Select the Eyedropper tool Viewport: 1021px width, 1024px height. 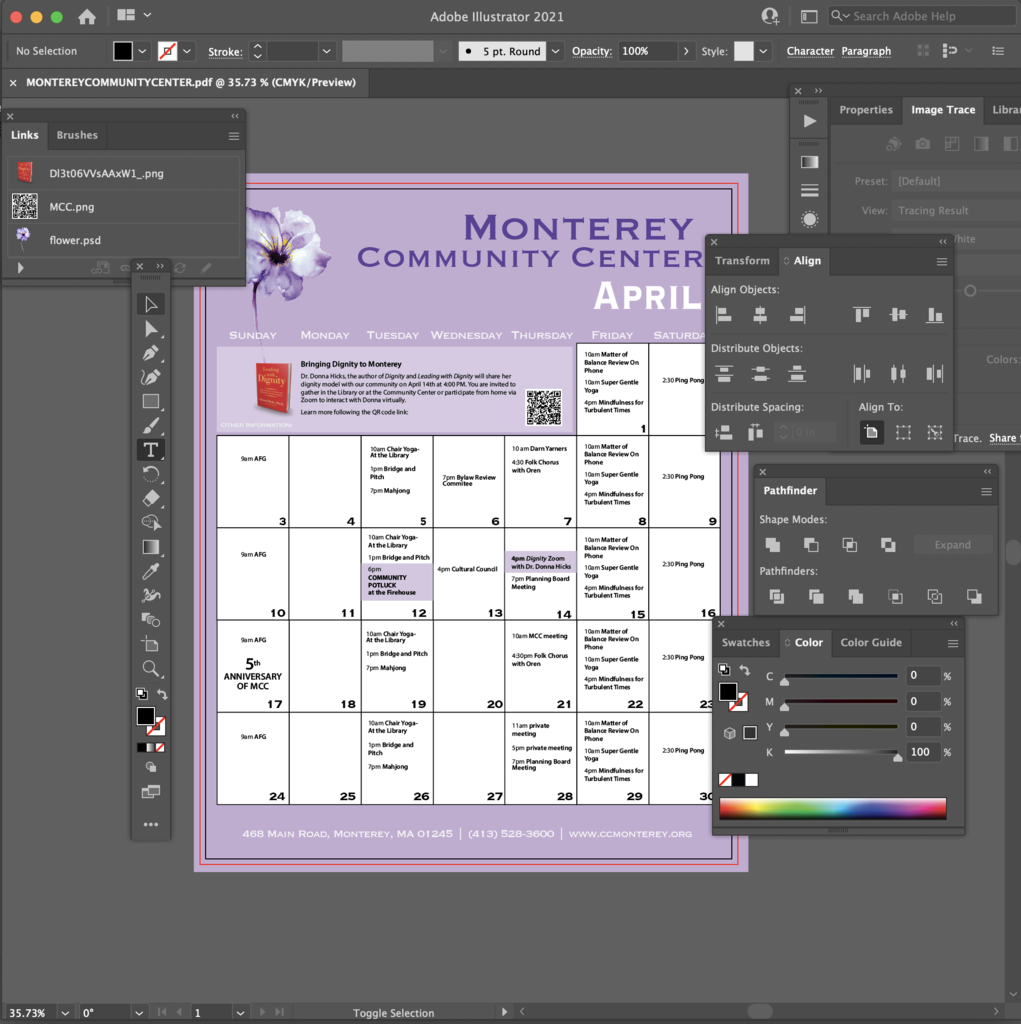pos(151,571)
